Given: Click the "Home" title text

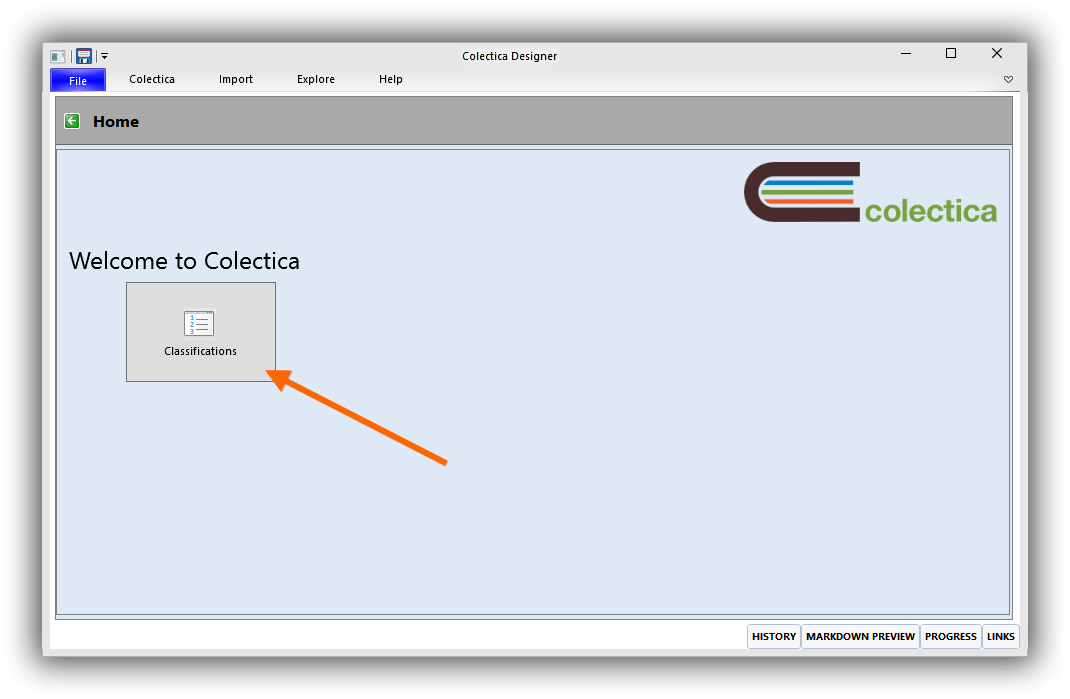Looking at the screenshot, I should point(116,122).
